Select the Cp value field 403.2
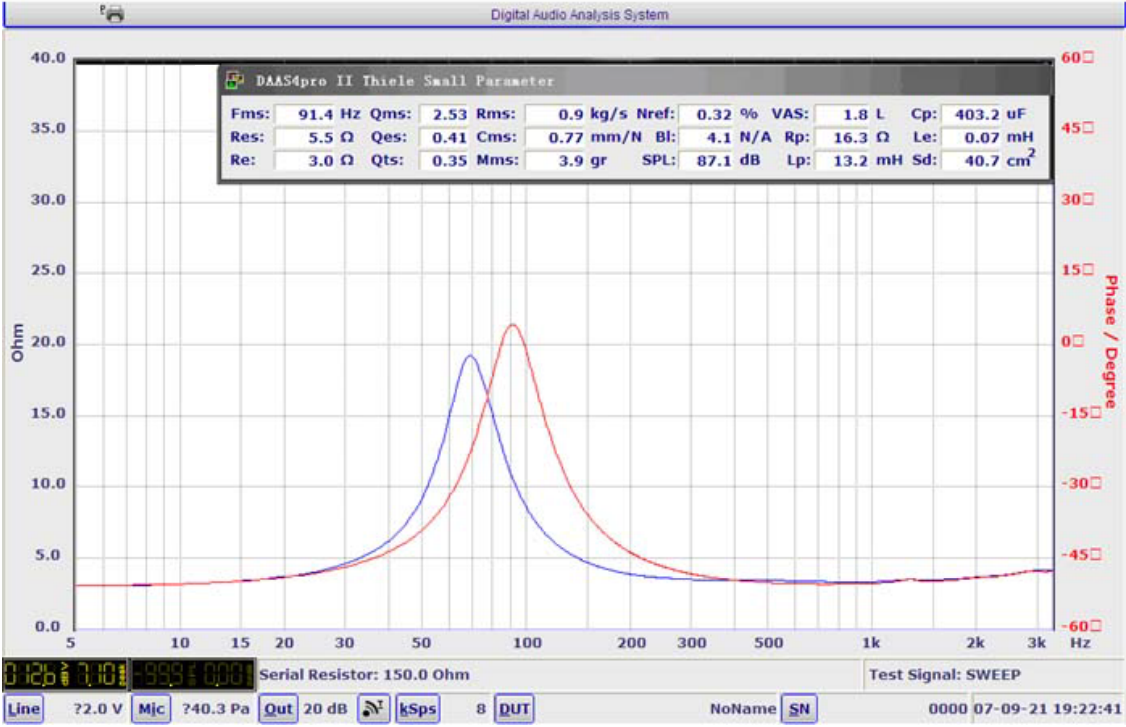 (972, 114)
